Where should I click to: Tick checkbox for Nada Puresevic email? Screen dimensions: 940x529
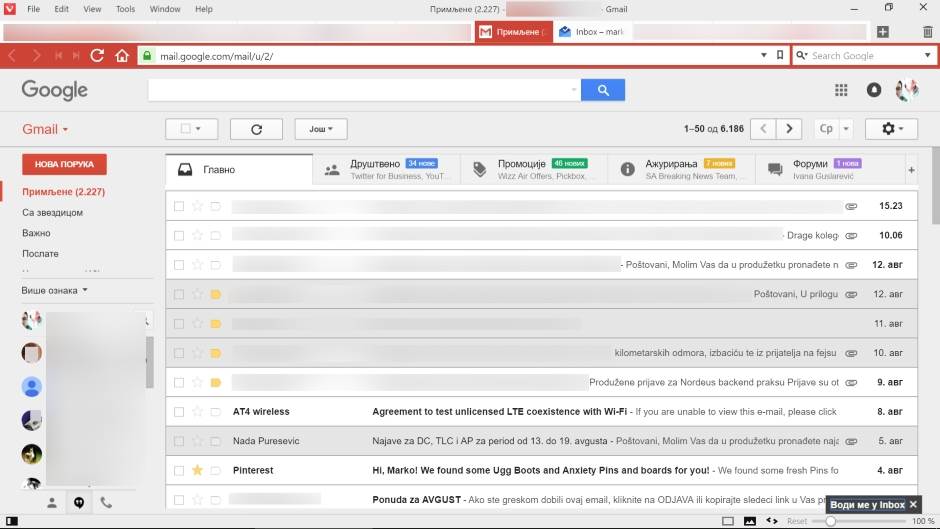click(x=179, y=441)
